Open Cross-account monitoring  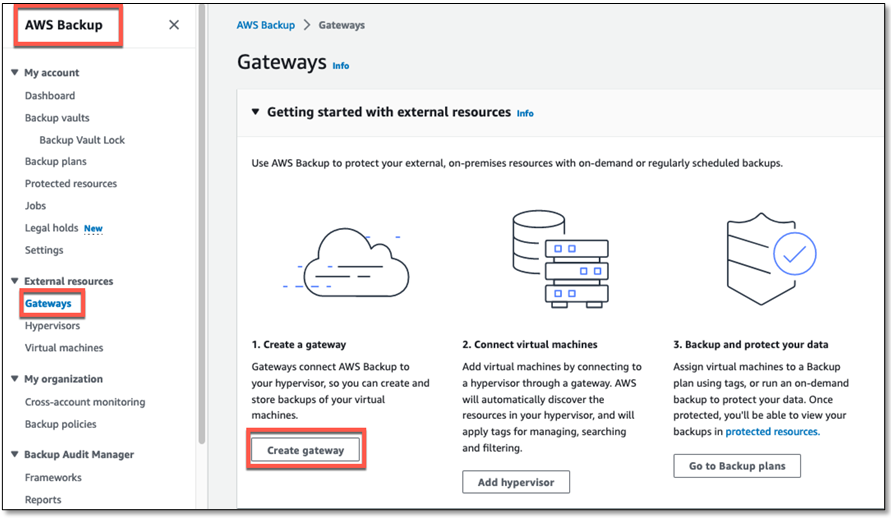coord(85,402)
